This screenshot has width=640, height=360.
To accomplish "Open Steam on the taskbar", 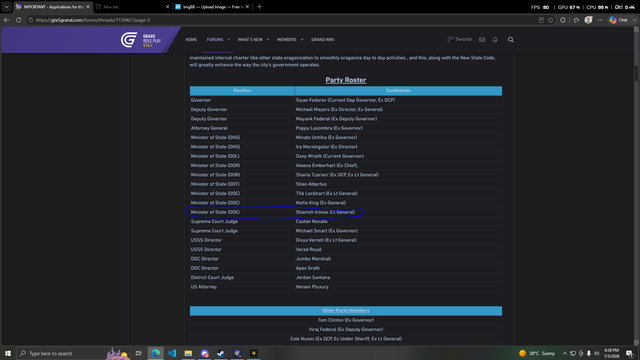I will (x=221, y=353).
